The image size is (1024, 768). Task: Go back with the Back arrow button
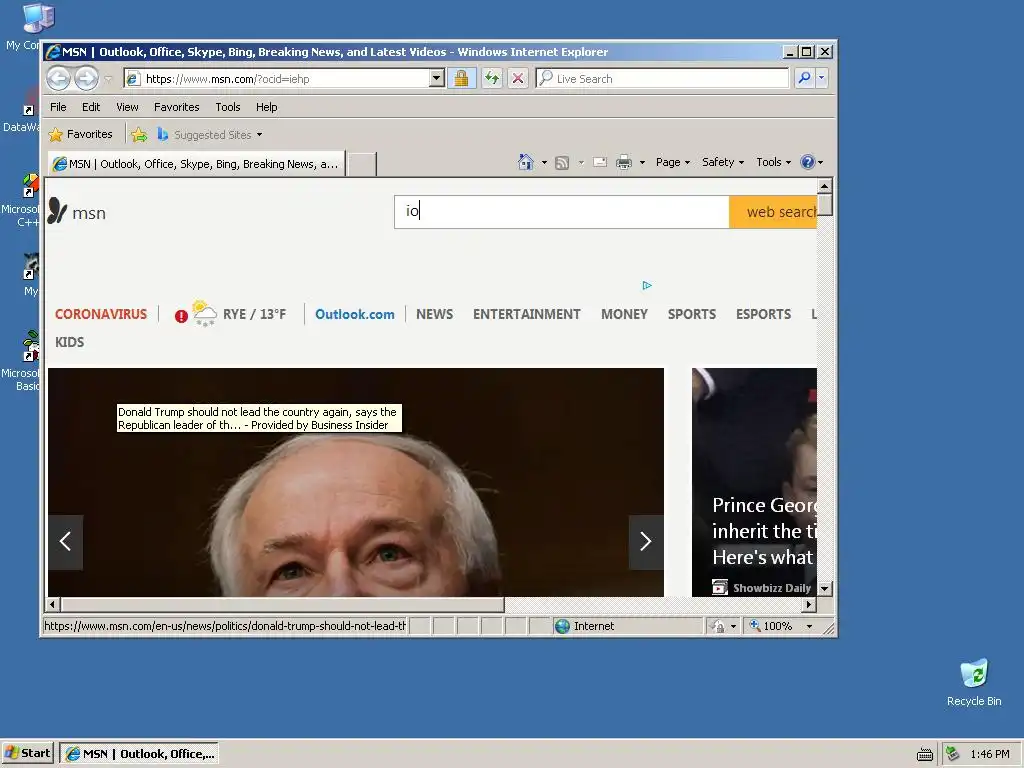point(58,78)
